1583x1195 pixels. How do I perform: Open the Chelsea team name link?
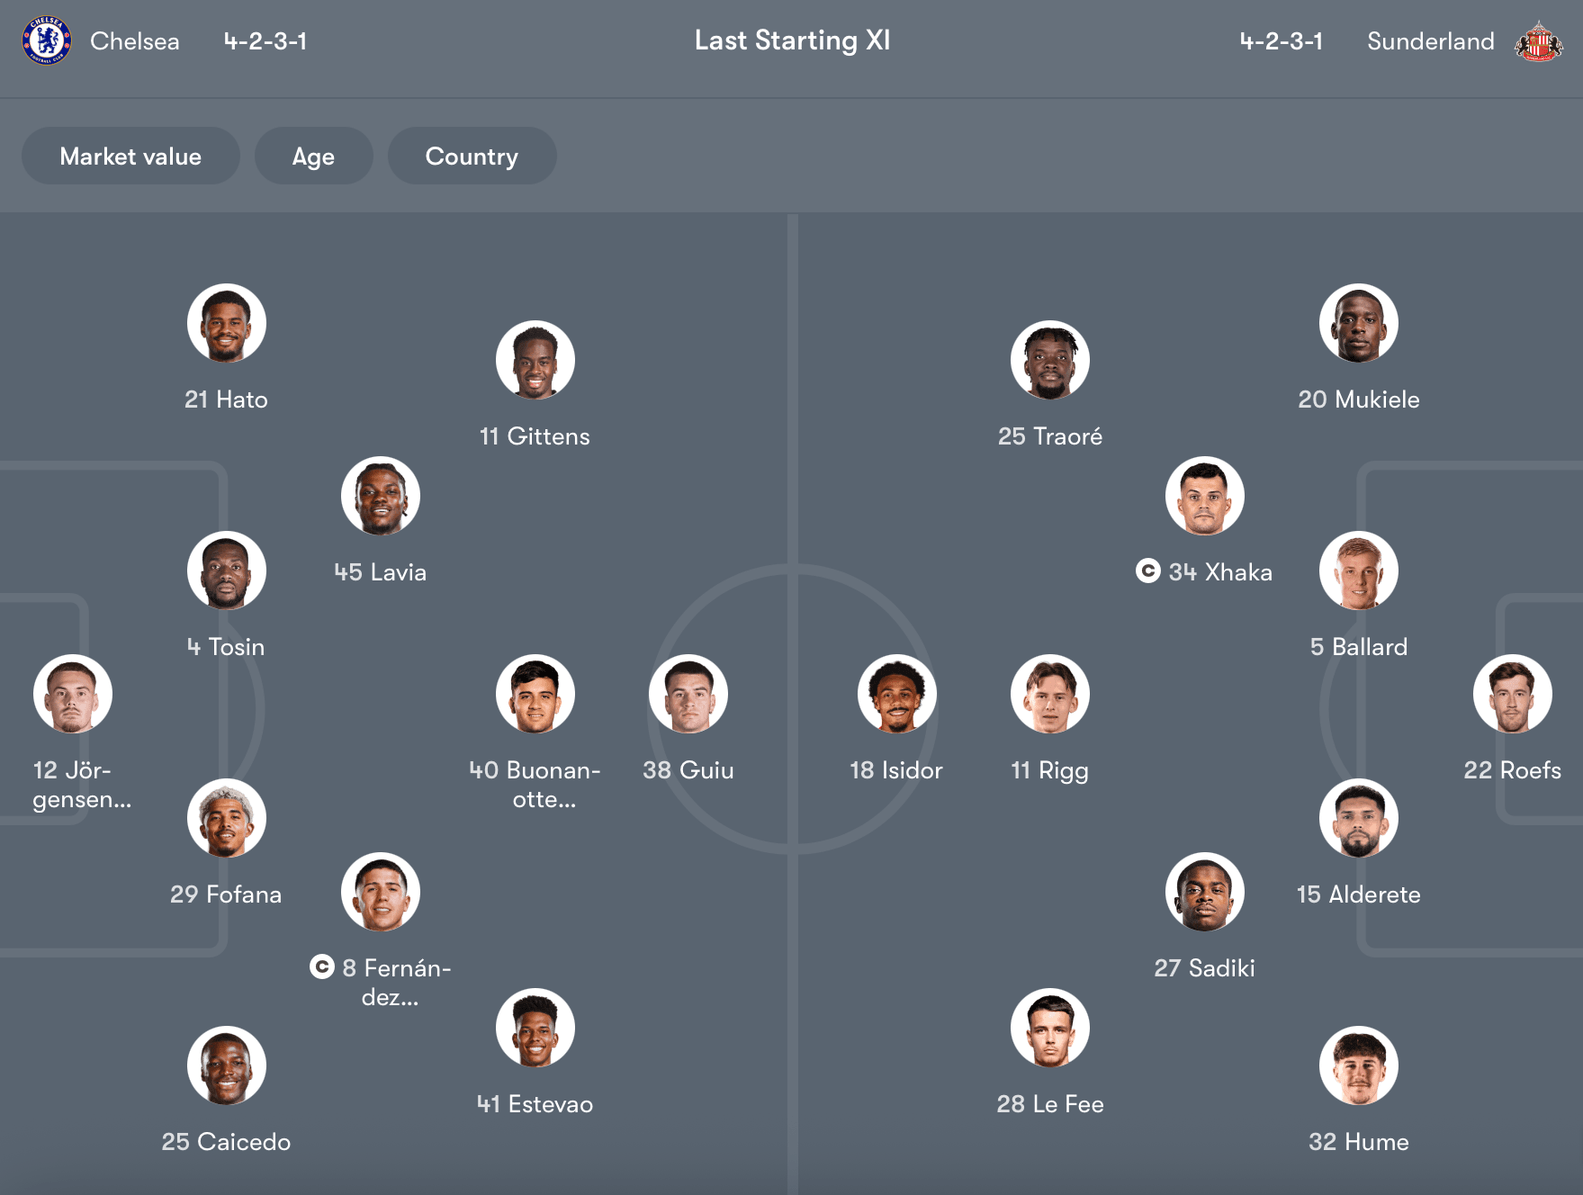click(x=135, y=41)
